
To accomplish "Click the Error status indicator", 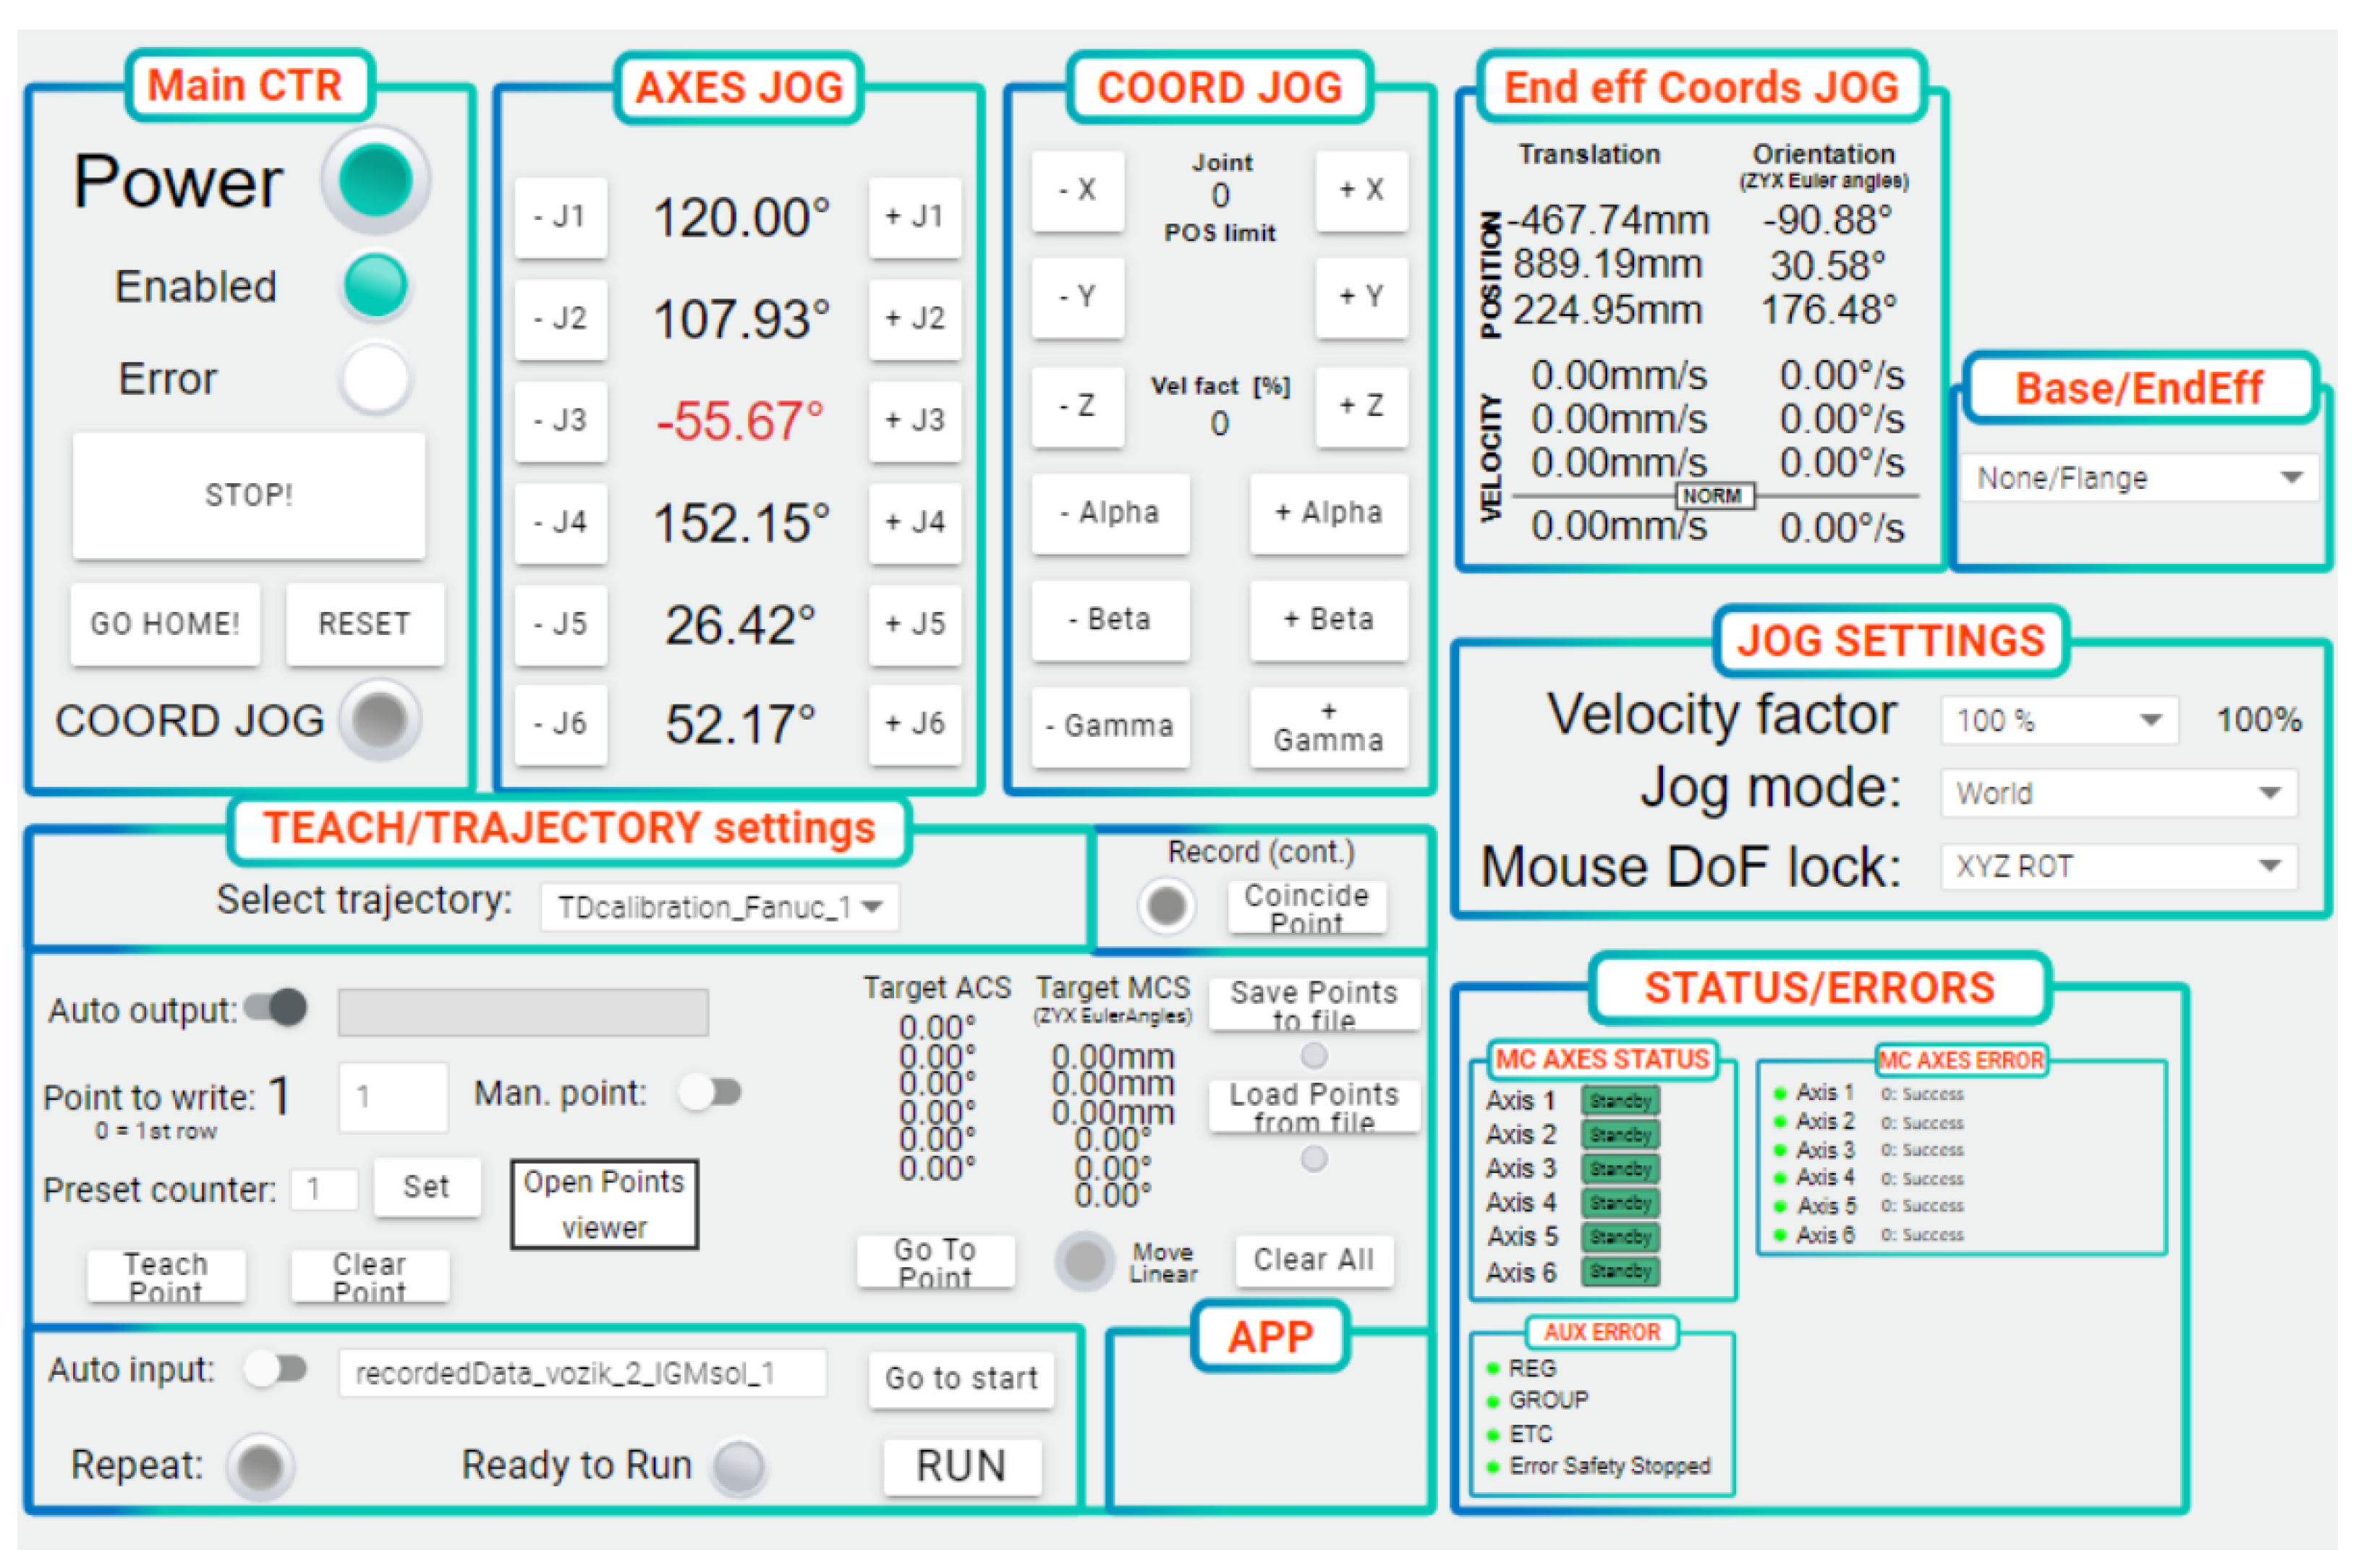I will [375, 379].
